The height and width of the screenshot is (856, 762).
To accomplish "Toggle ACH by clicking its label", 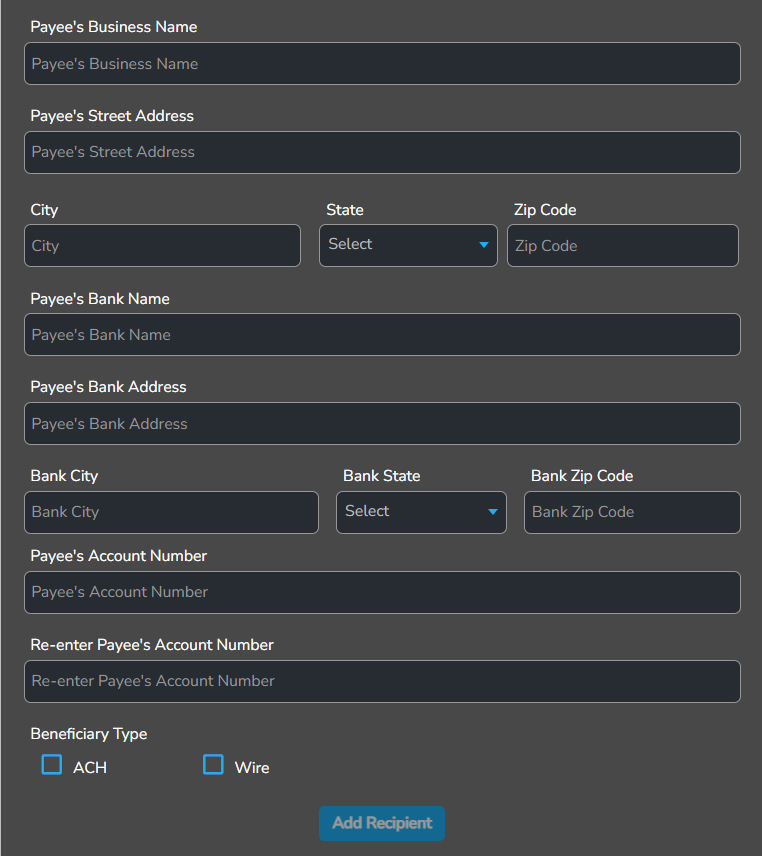I will (85, 767).
